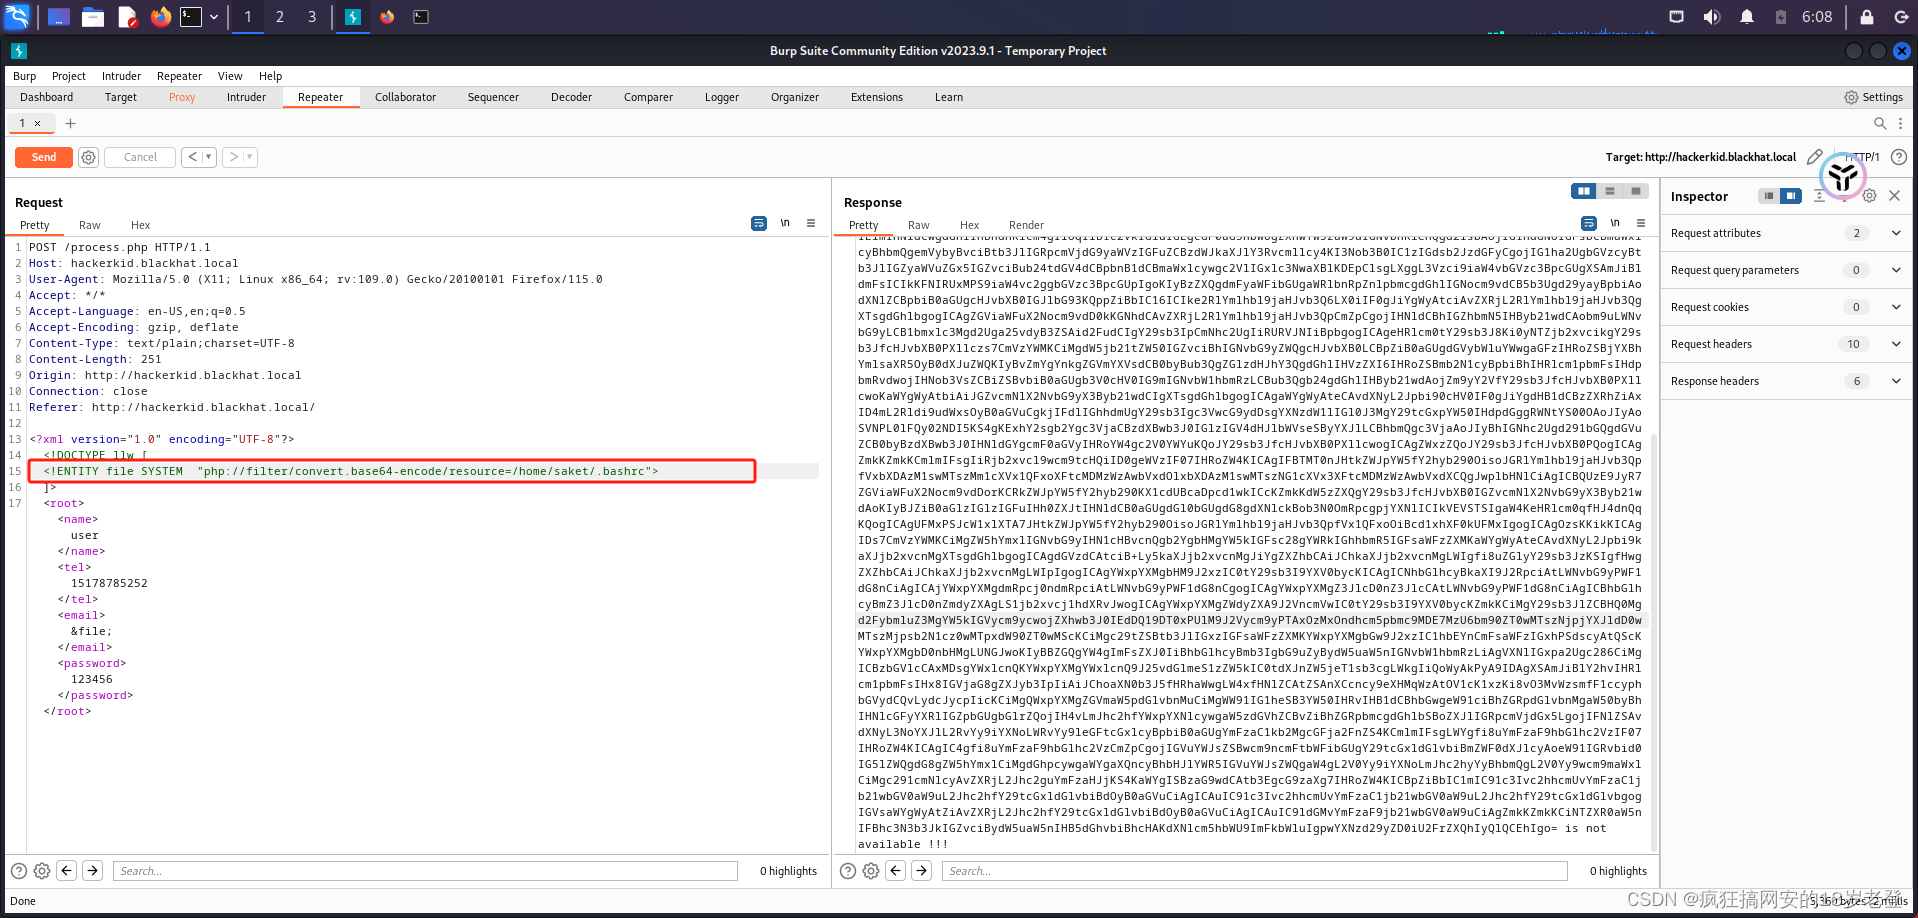This screenshot has height=918, width=1918.
Task: Click the request search input field
Action: click(425, 871)
